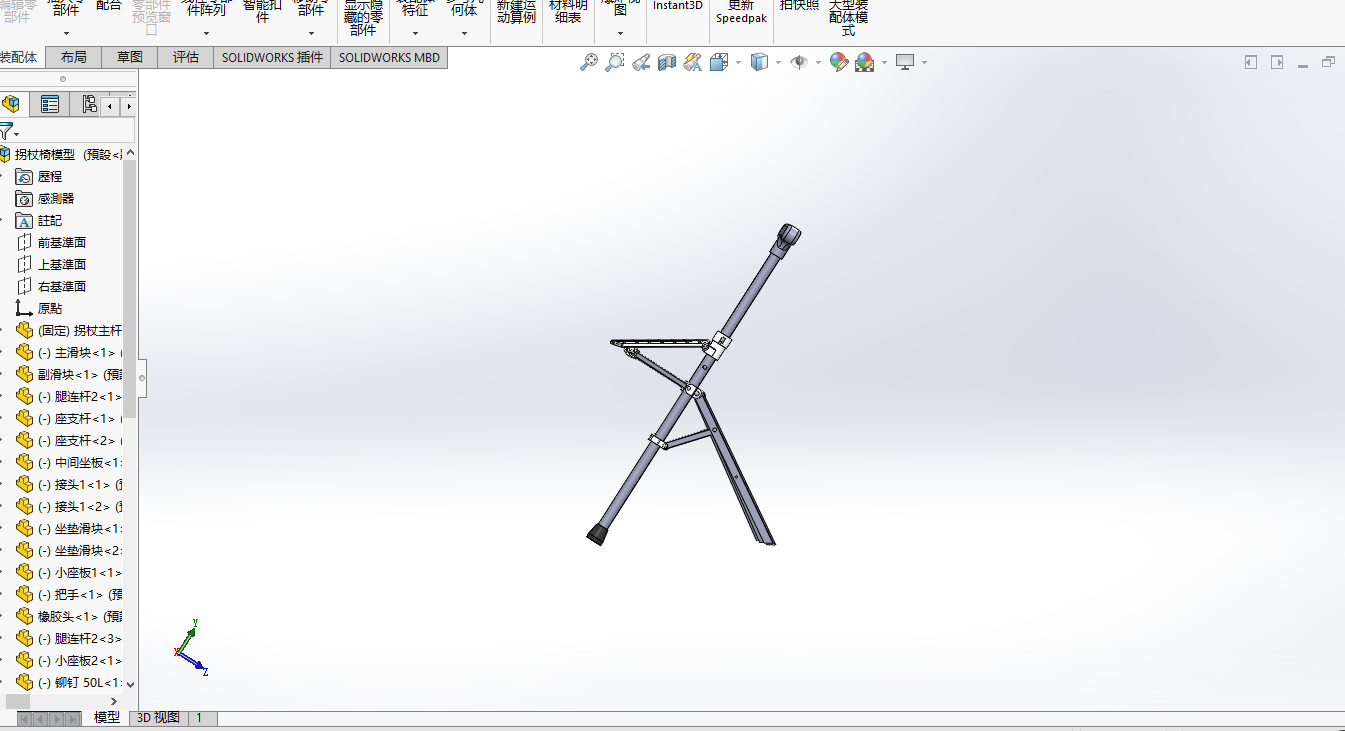Open the View Settings dropdown arrow
Screen dimensions: 1345x731
click(x=924, y=62)
